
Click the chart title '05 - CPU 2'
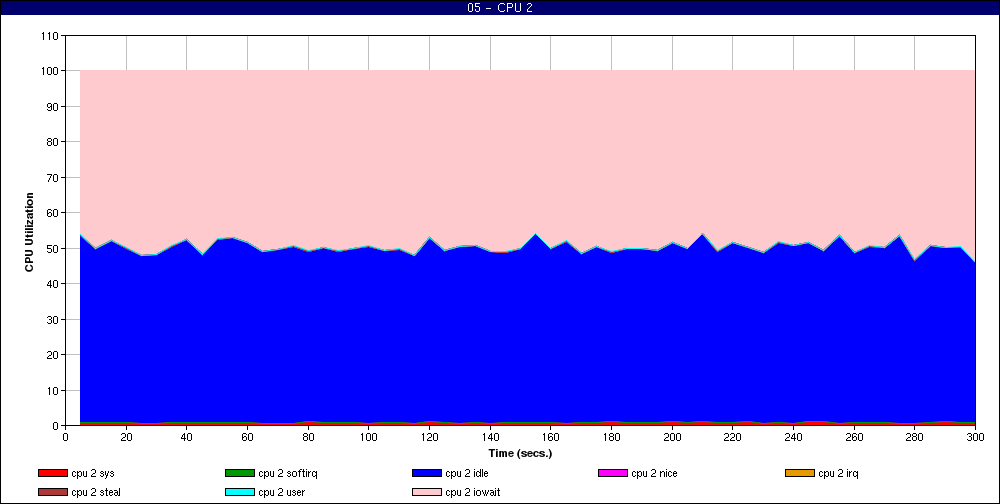[500, 8]
